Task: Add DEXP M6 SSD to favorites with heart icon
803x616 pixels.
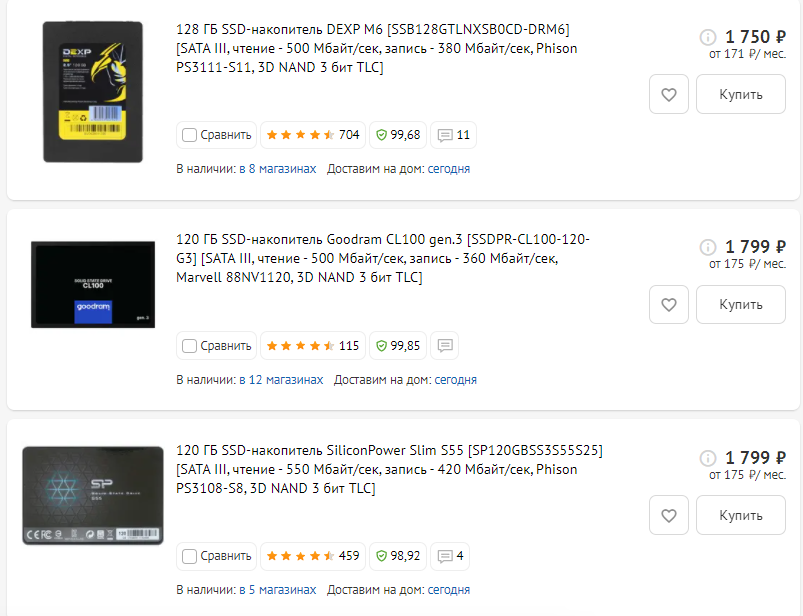Action: coord(668,94)
